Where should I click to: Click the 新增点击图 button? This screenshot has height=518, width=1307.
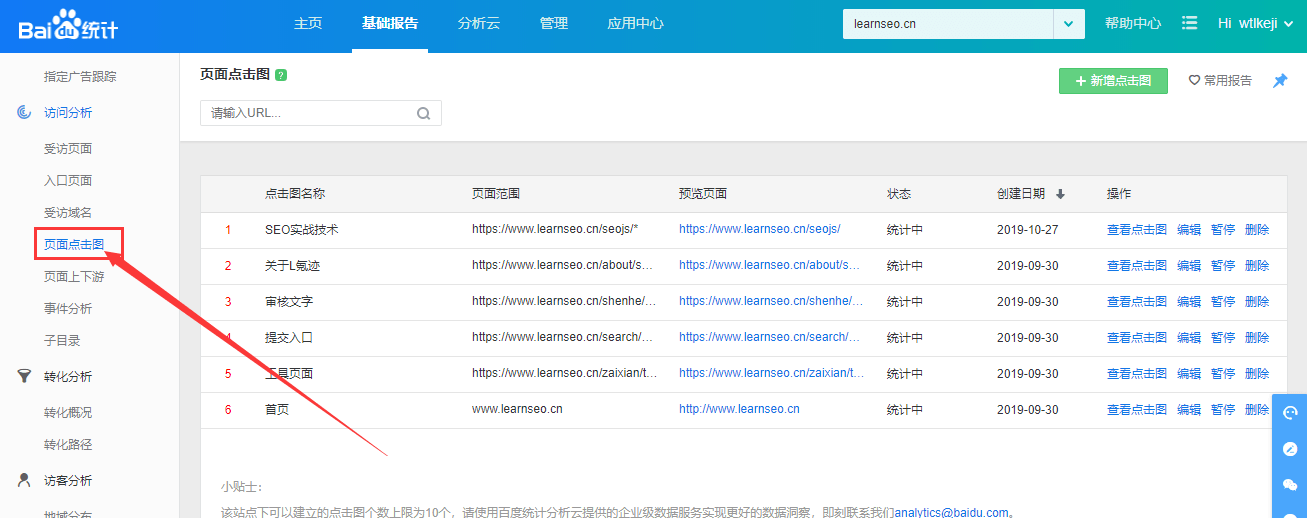point(1113,81)
